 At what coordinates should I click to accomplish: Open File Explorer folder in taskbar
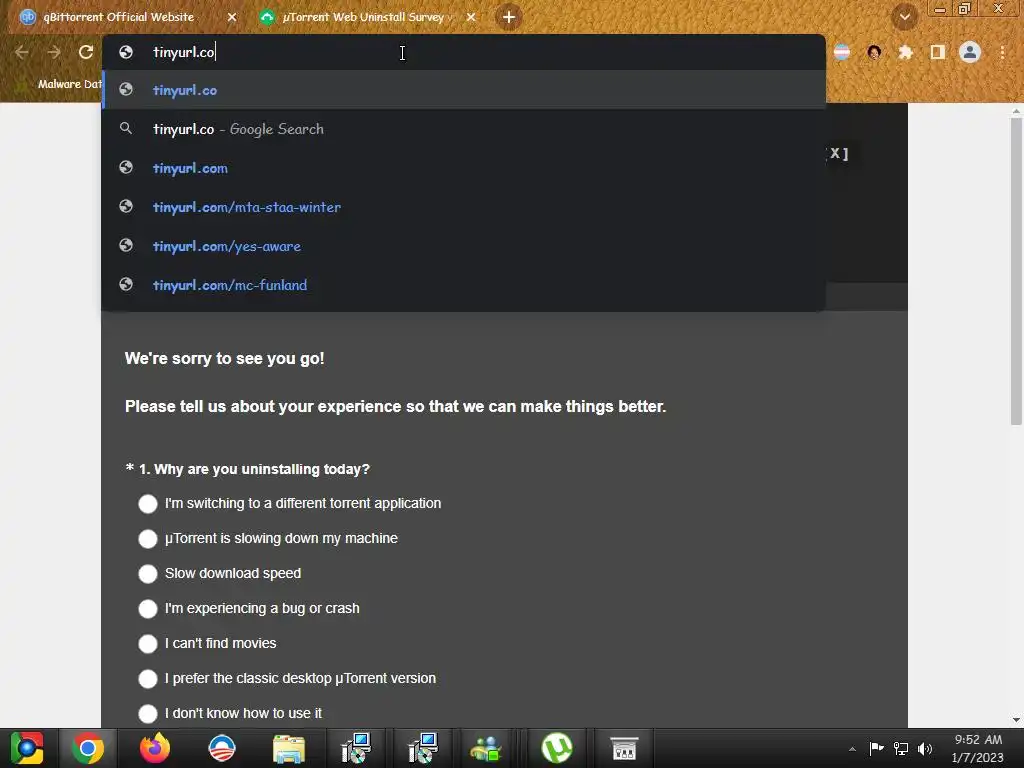click(289, 748)
